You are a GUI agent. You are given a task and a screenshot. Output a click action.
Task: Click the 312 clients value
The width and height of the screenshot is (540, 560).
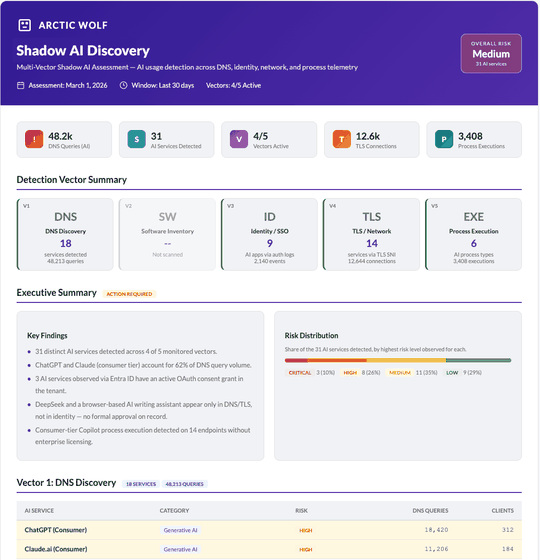click(x=508, y=530)
